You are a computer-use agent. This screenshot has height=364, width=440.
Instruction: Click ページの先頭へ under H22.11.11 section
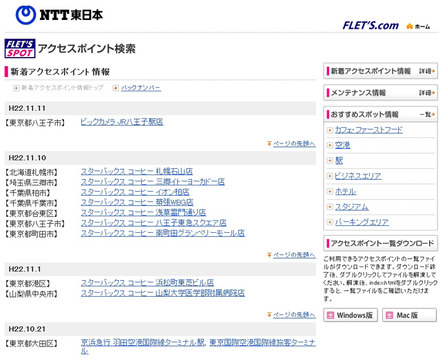tap(294, 144)
